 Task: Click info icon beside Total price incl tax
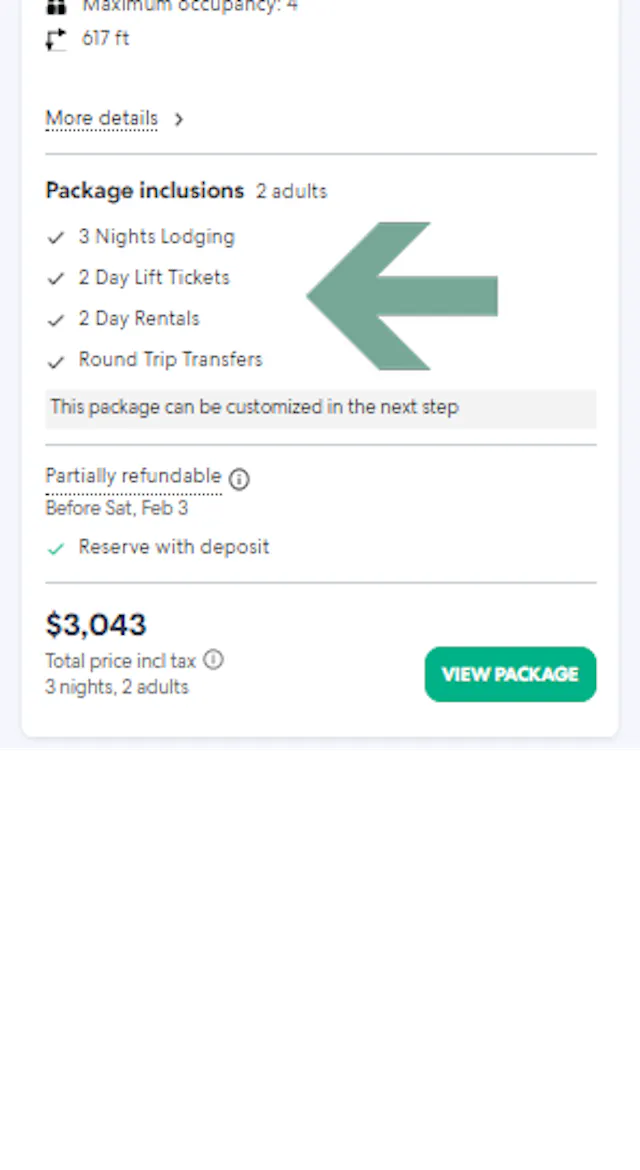tap(213, 660)
